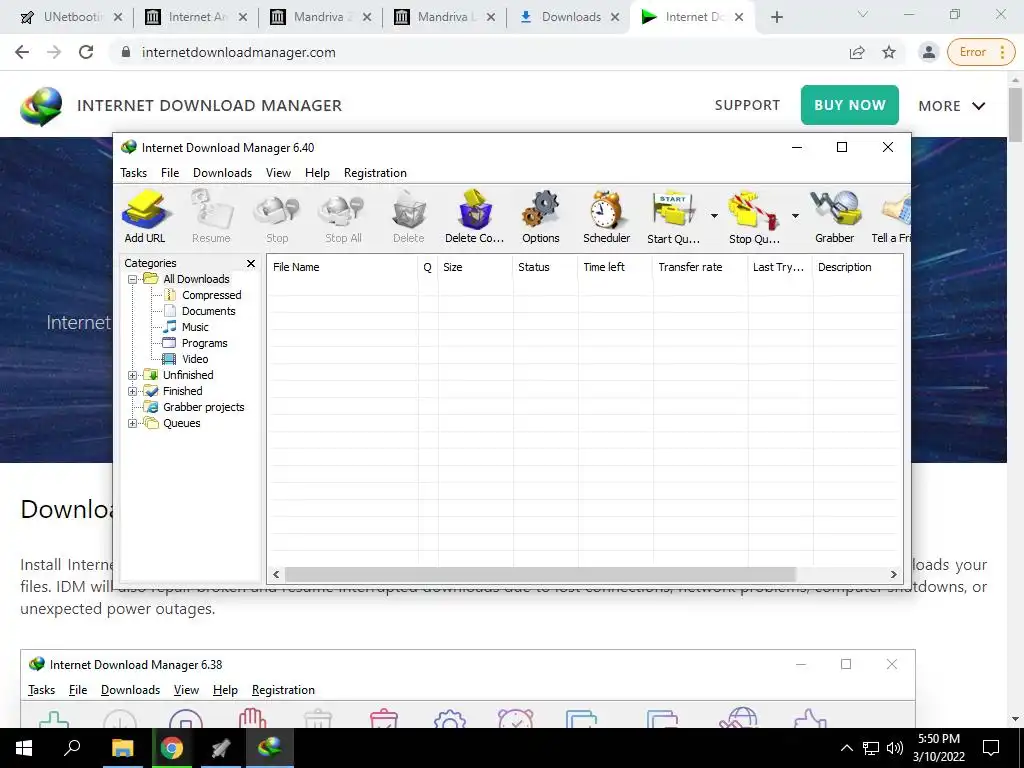The width and height of the screenshot is (1024, 768).
Task: Click the Start Queue icon
Action: 673,217
